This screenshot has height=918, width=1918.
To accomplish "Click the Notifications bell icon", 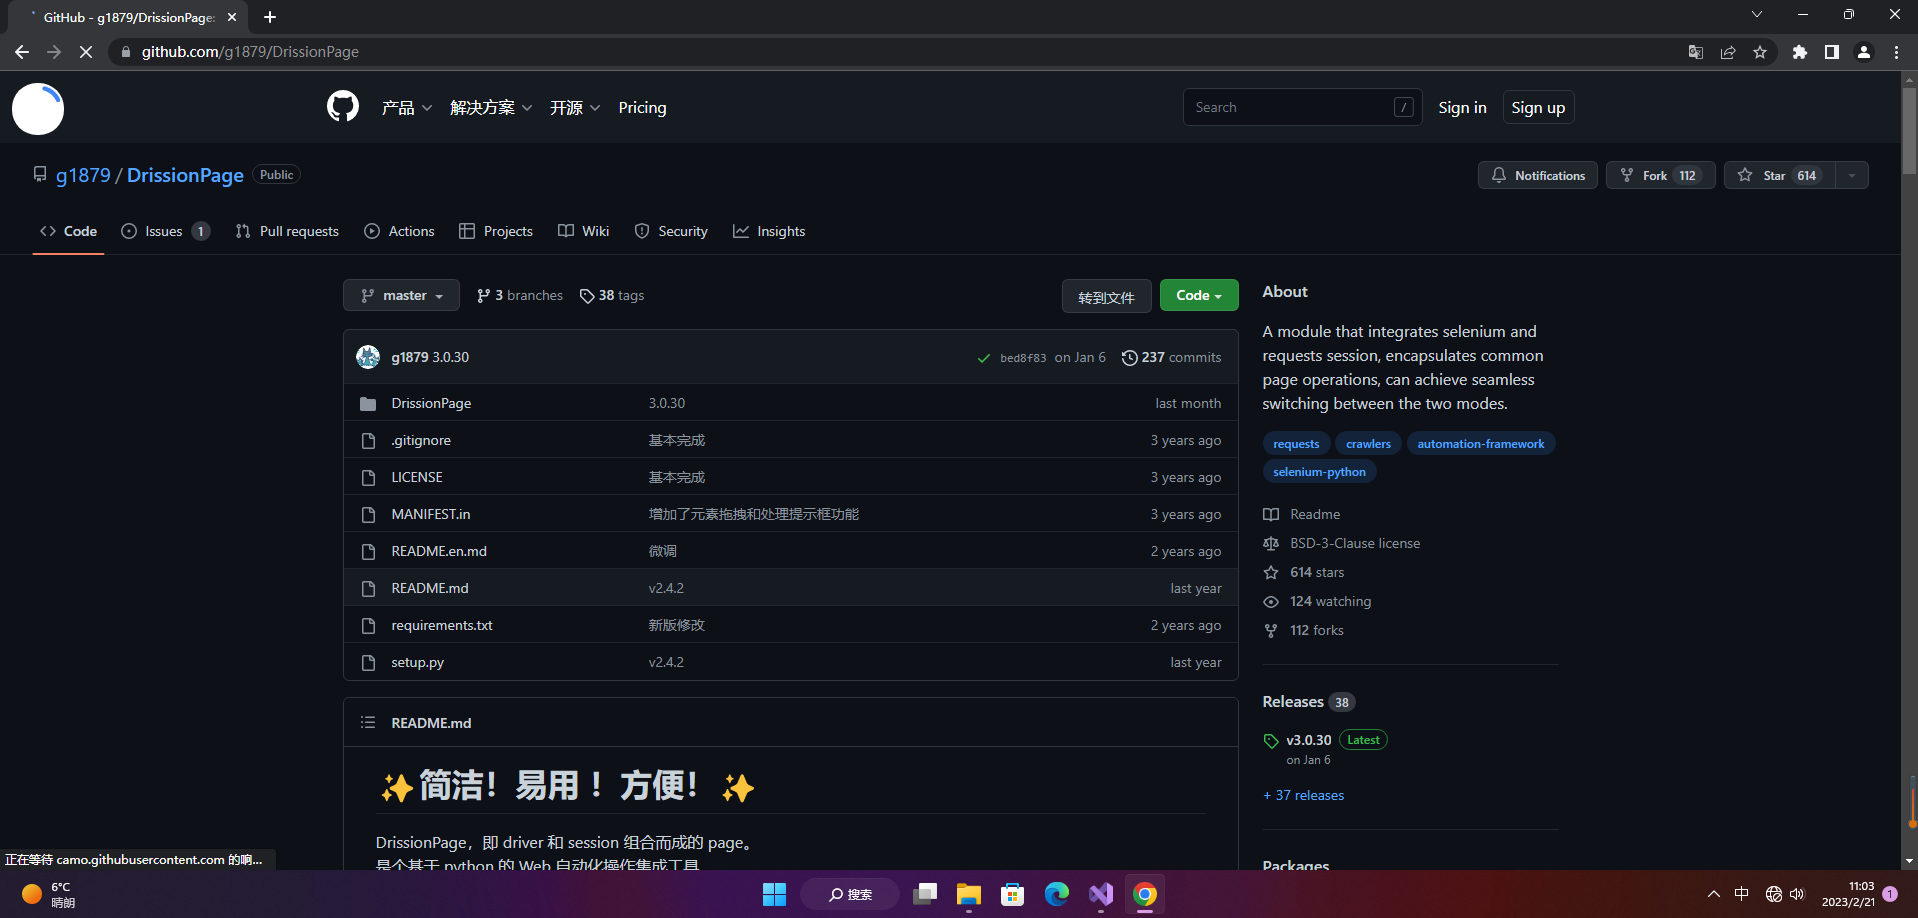I will pos(1498,175).
